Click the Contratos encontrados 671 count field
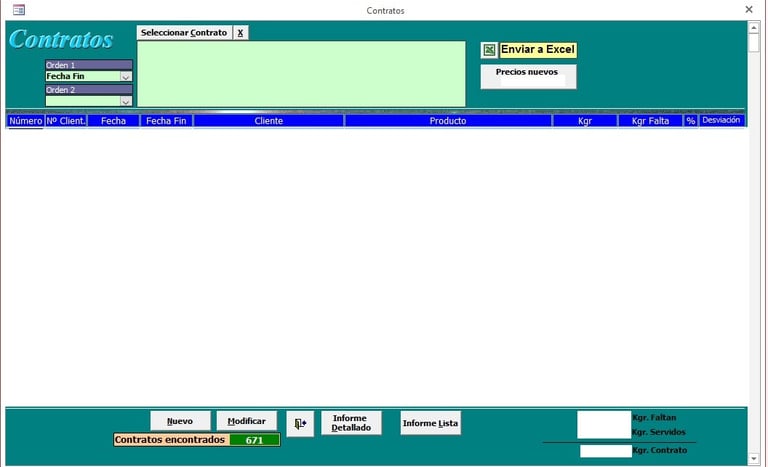This screenshot has width=768, height=467. tap(255, 440)
